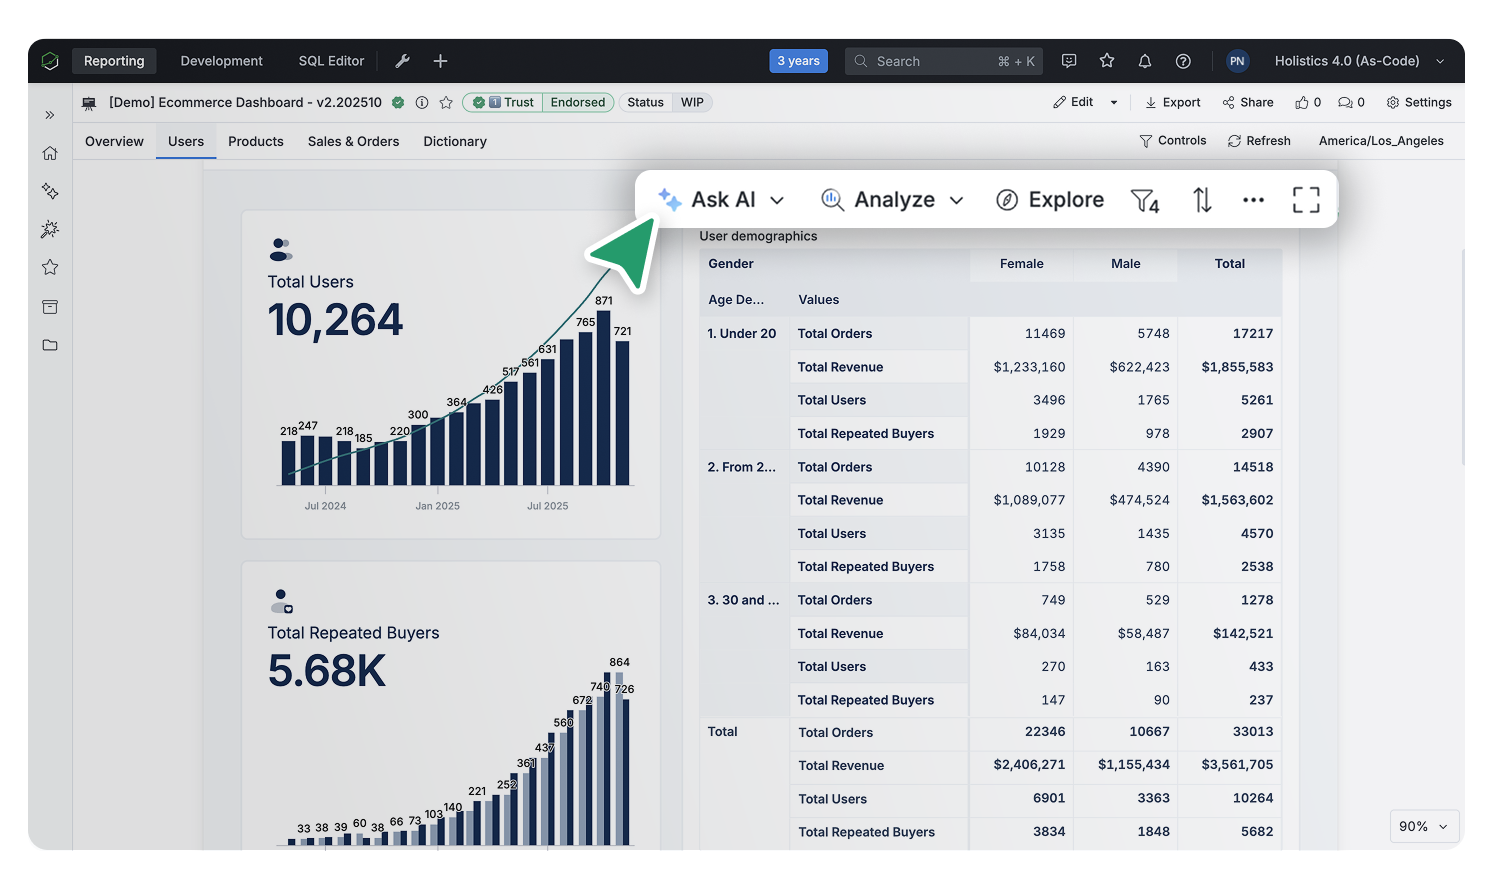Image resolution: width=1494 pixels, height=888 pixels.
Task: Click the fullscreen expand icon in widget toolbar
Action: tap(1306, 200)
